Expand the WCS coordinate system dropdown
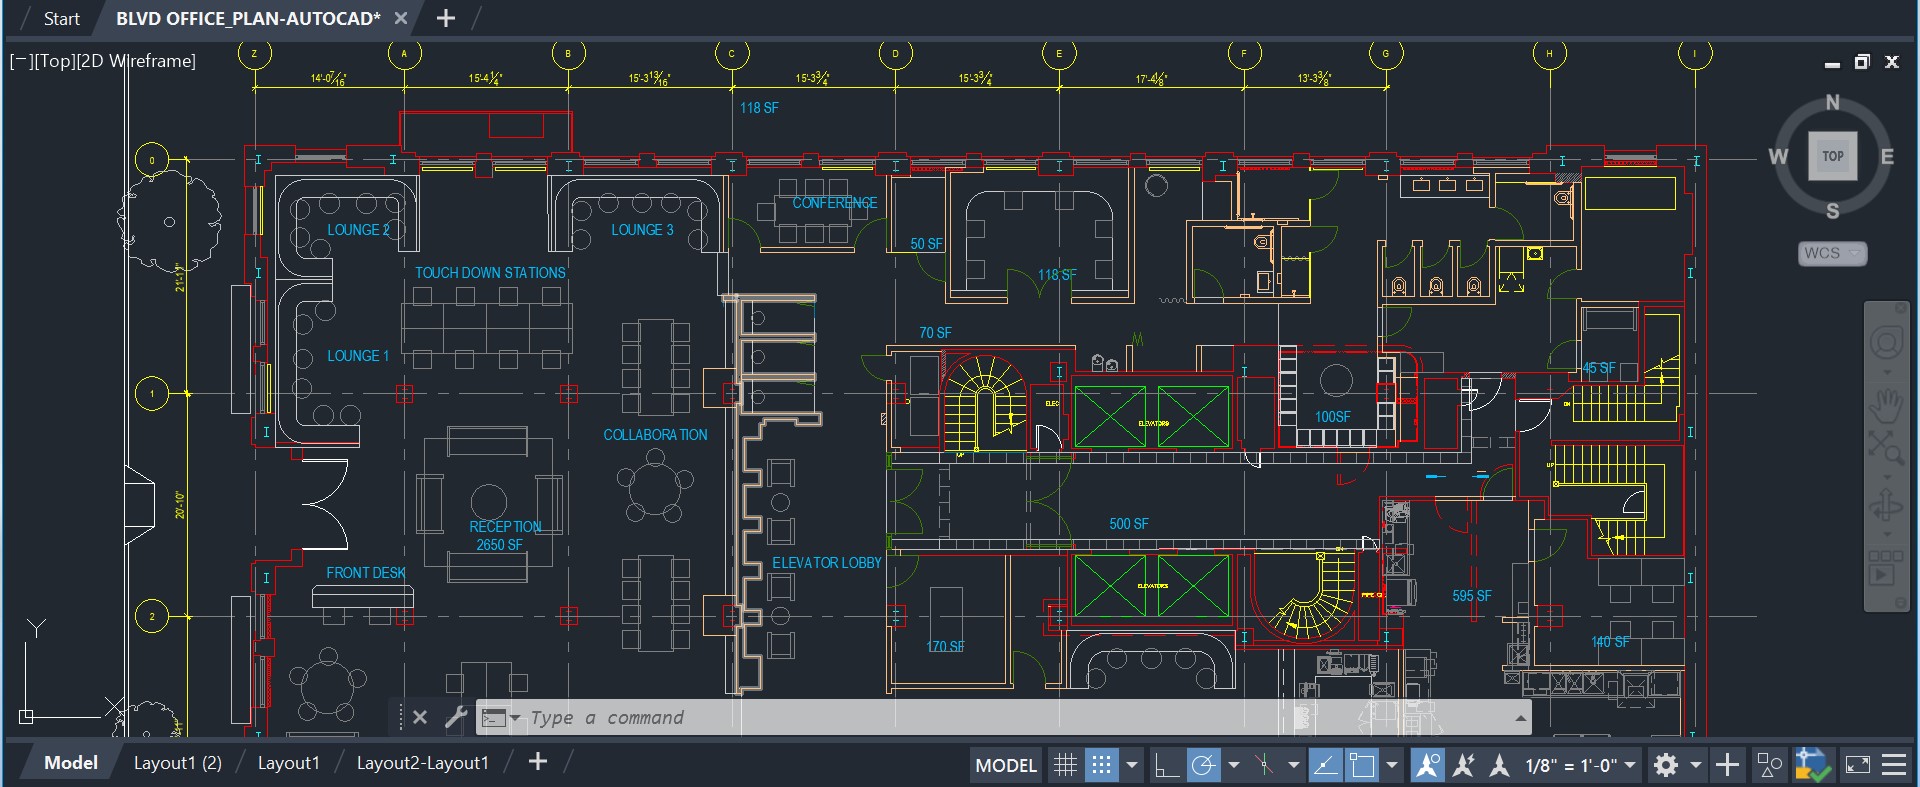Screen dimensions: 1920x787 [x=1855, y=253]
